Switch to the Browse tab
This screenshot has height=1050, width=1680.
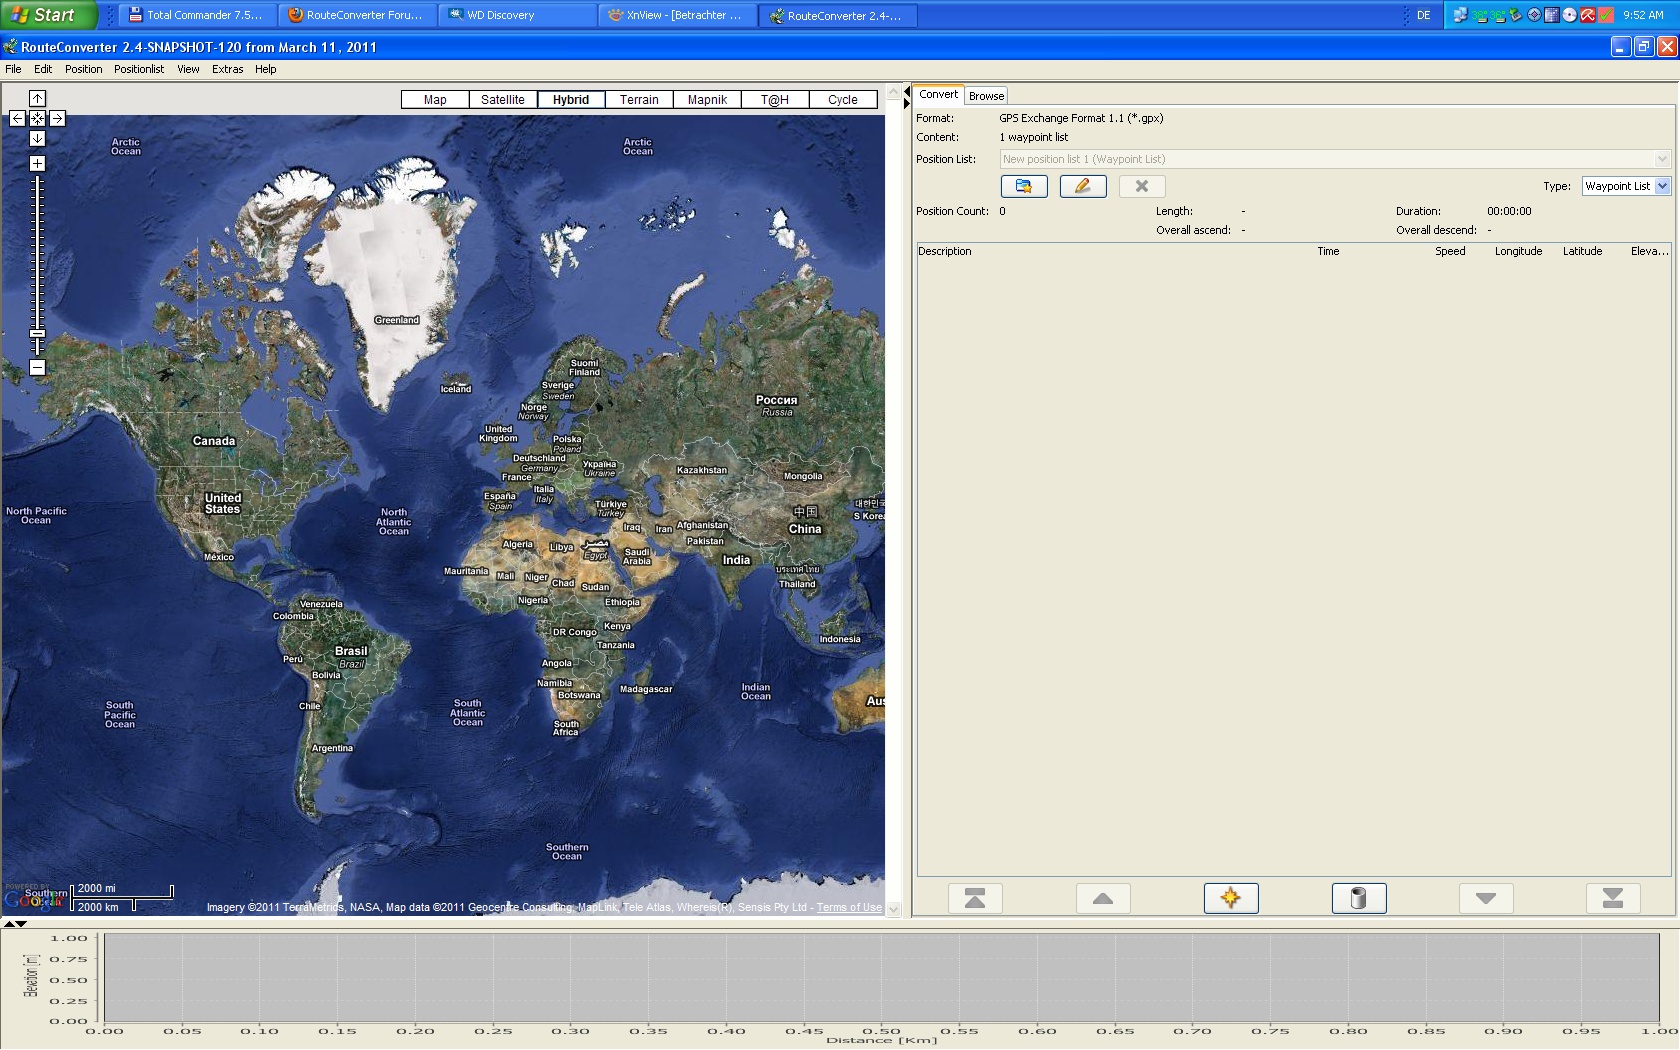click(986, 96)
